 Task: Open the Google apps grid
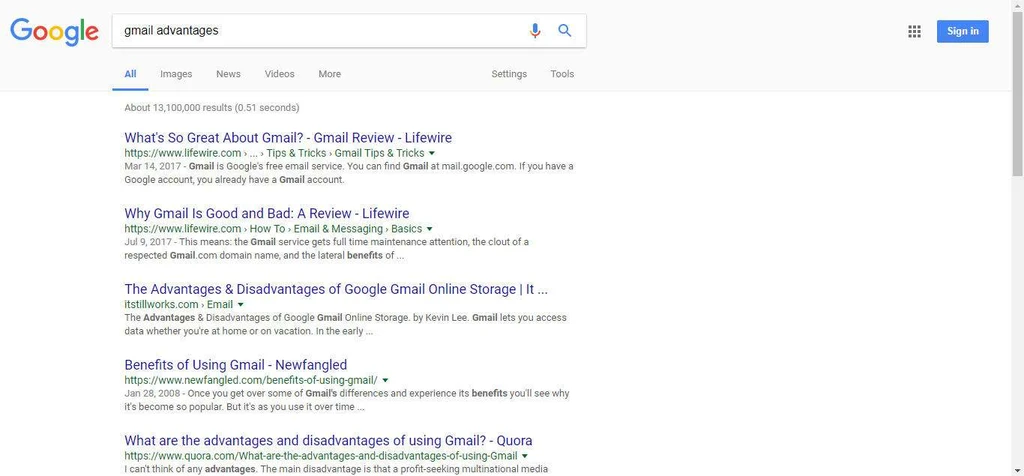point(914,31)
